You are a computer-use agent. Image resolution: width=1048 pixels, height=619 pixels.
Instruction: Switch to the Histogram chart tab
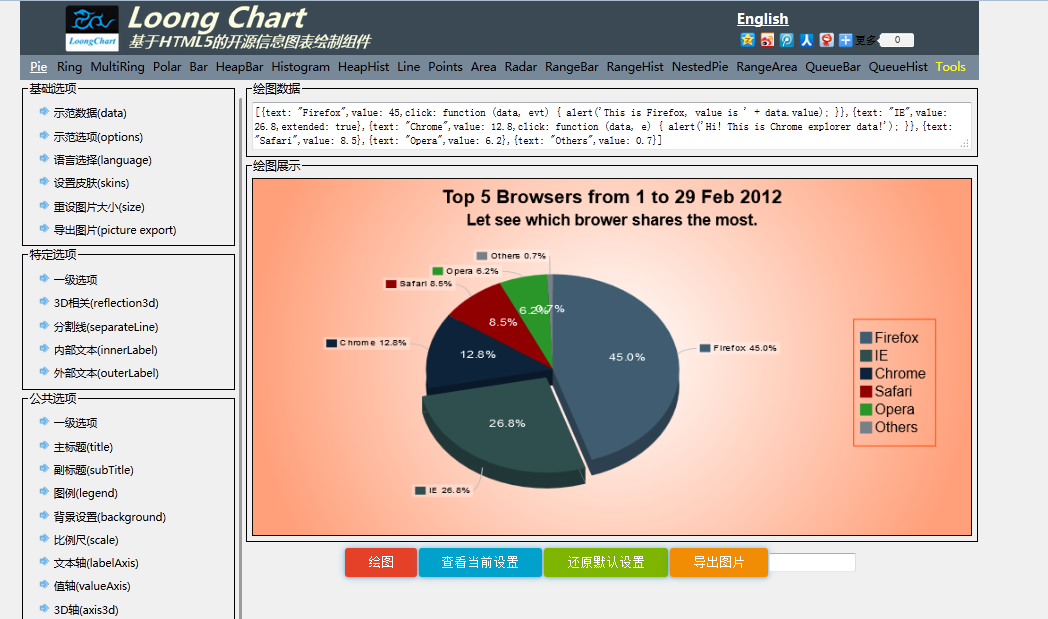pyautogui.click(x=300, y=67)
